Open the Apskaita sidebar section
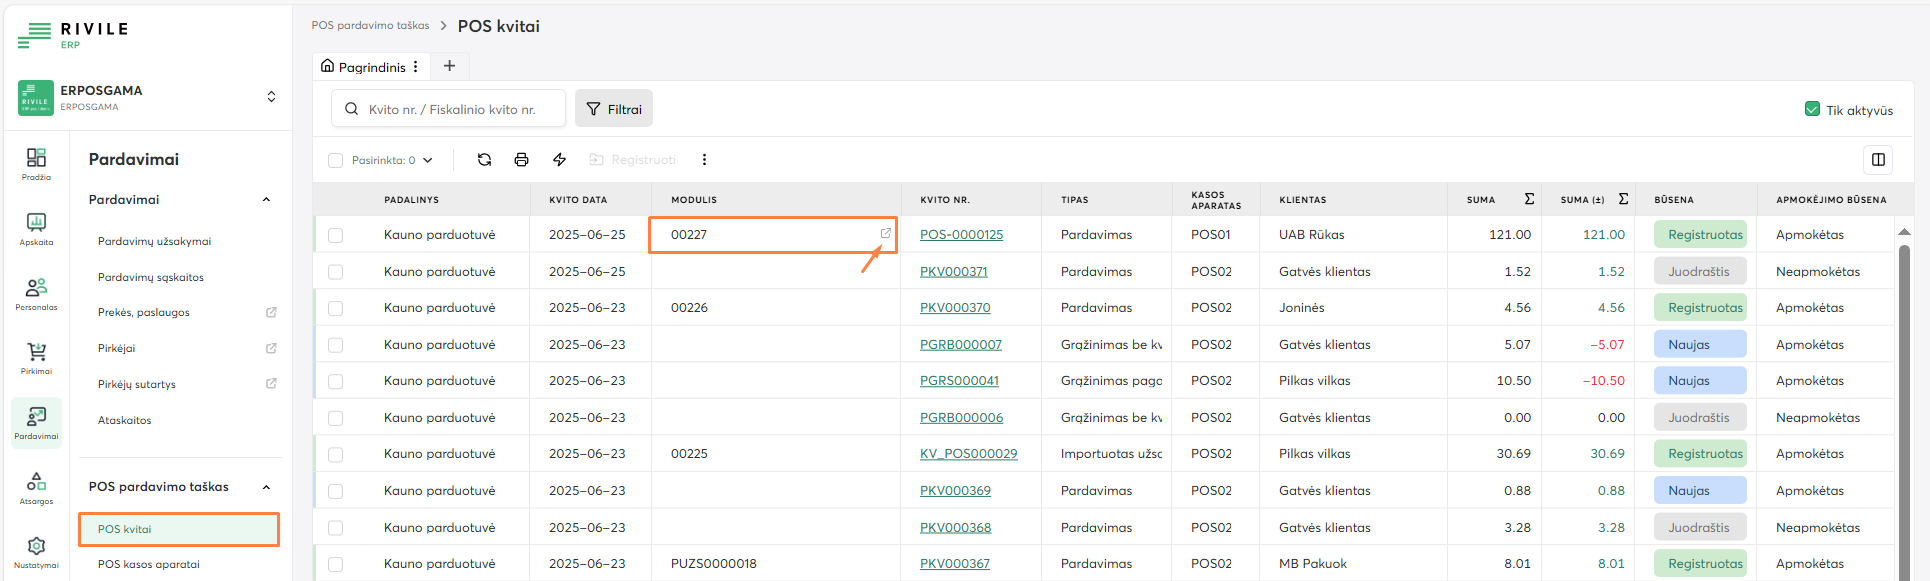The height and width of the screenshot is (581, 1930). coord(36,228)
